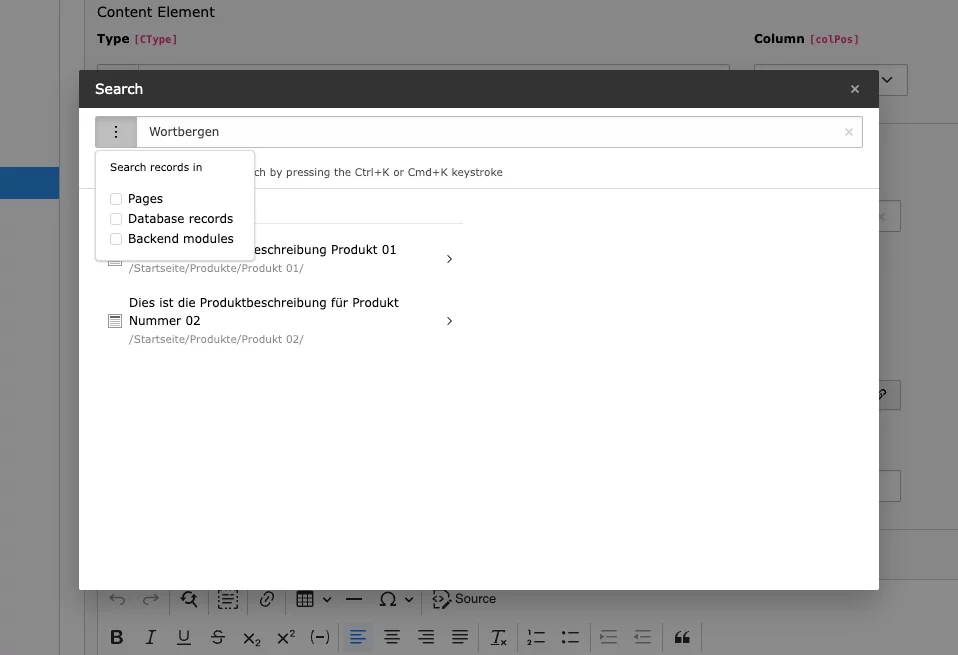Toggle Underline formatting

(x=184, y=638)
